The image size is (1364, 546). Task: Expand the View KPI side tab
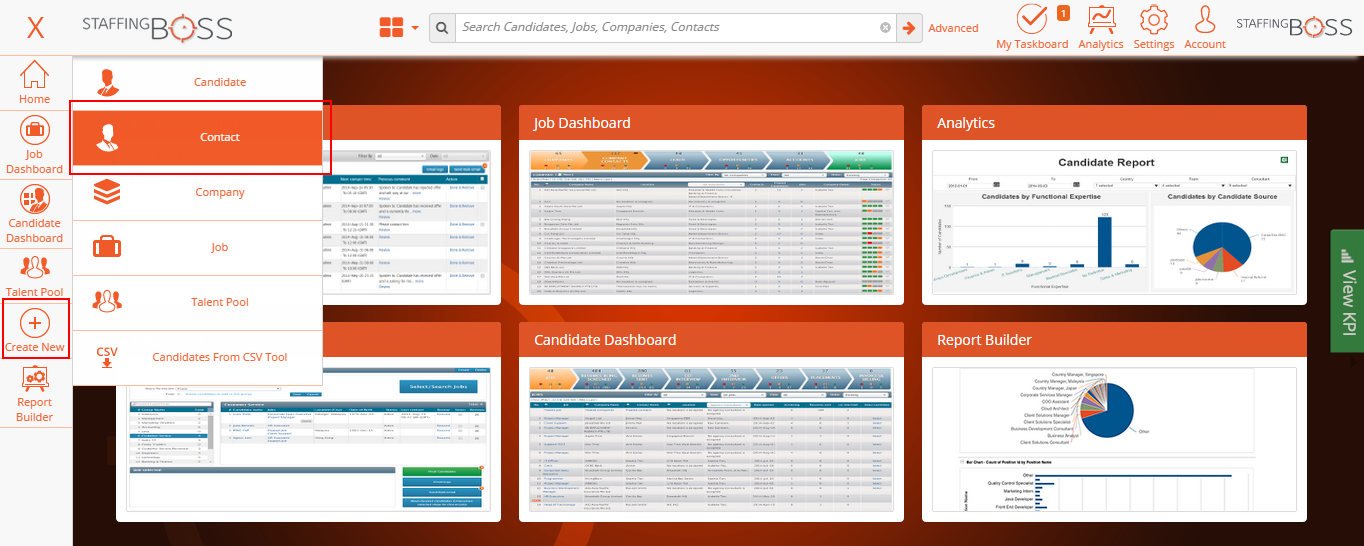pyautogui.click(x=1347, y=291)
